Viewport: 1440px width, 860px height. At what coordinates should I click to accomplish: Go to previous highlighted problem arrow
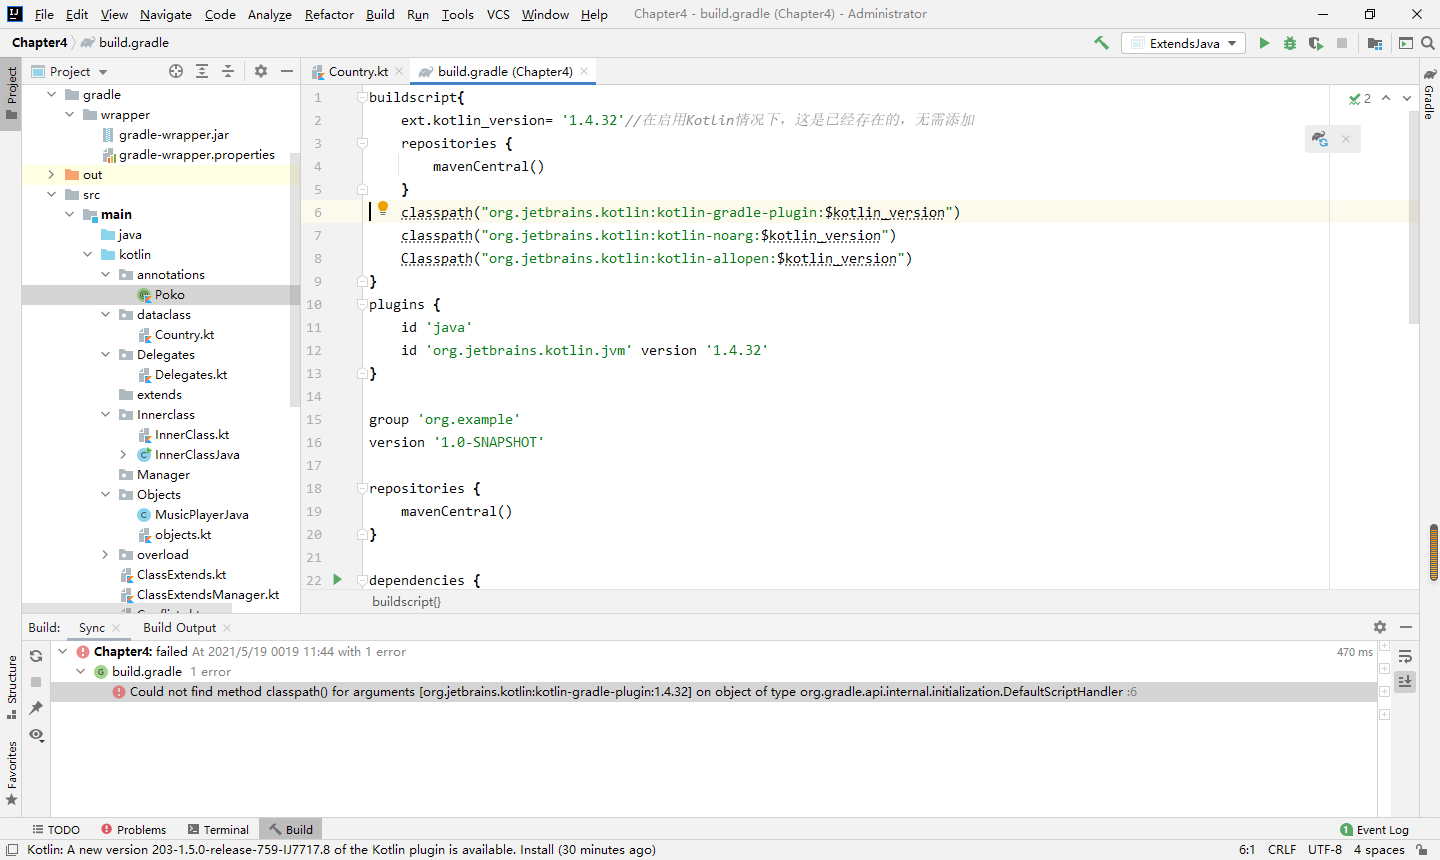tap(1386, 98)
